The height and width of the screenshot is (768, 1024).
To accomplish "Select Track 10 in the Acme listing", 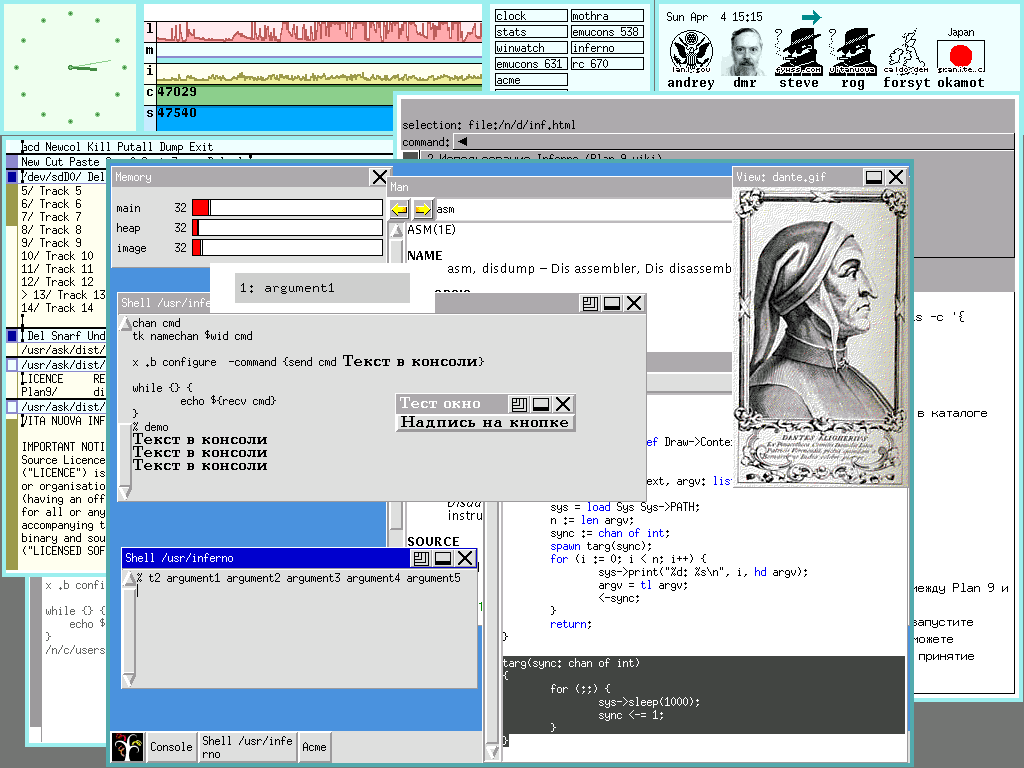I will [x=56, y=256].
